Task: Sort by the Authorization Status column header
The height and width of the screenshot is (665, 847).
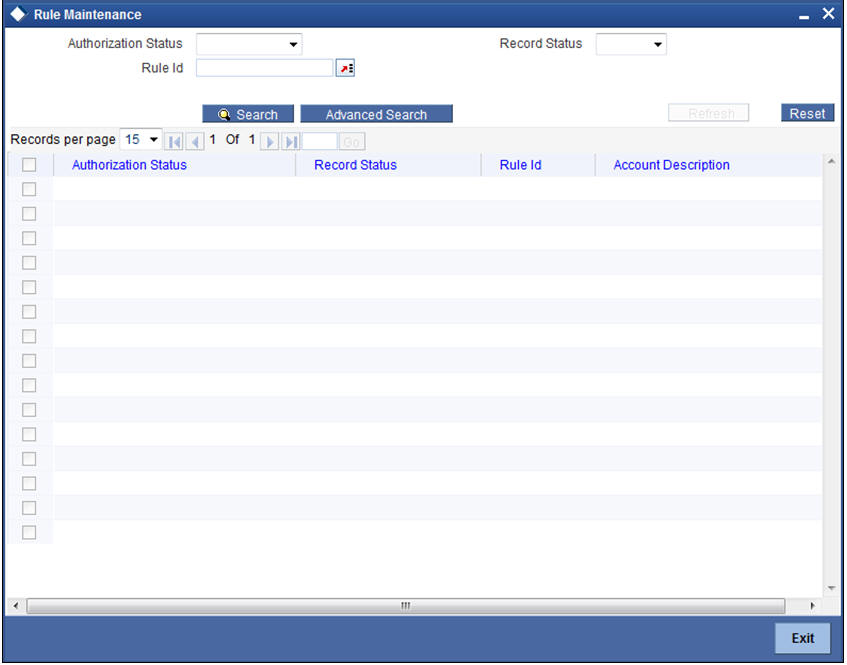Action: click(x=129, y=165)
